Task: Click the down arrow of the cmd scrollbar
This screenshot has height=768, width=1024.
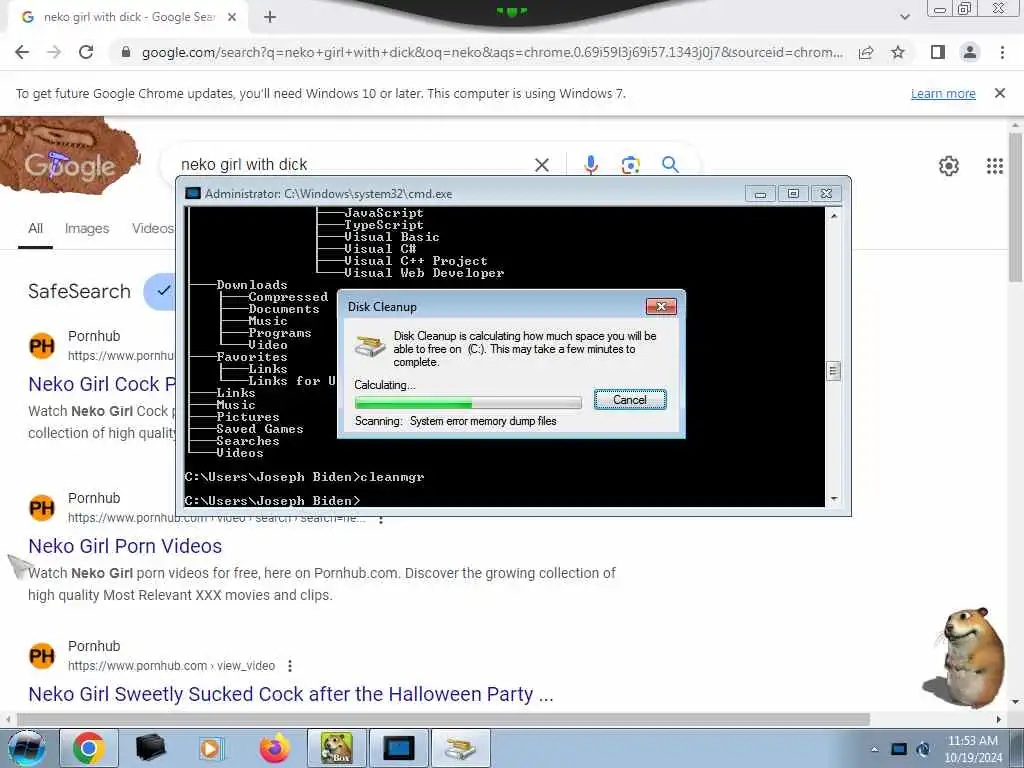Action: coord(833,499)
